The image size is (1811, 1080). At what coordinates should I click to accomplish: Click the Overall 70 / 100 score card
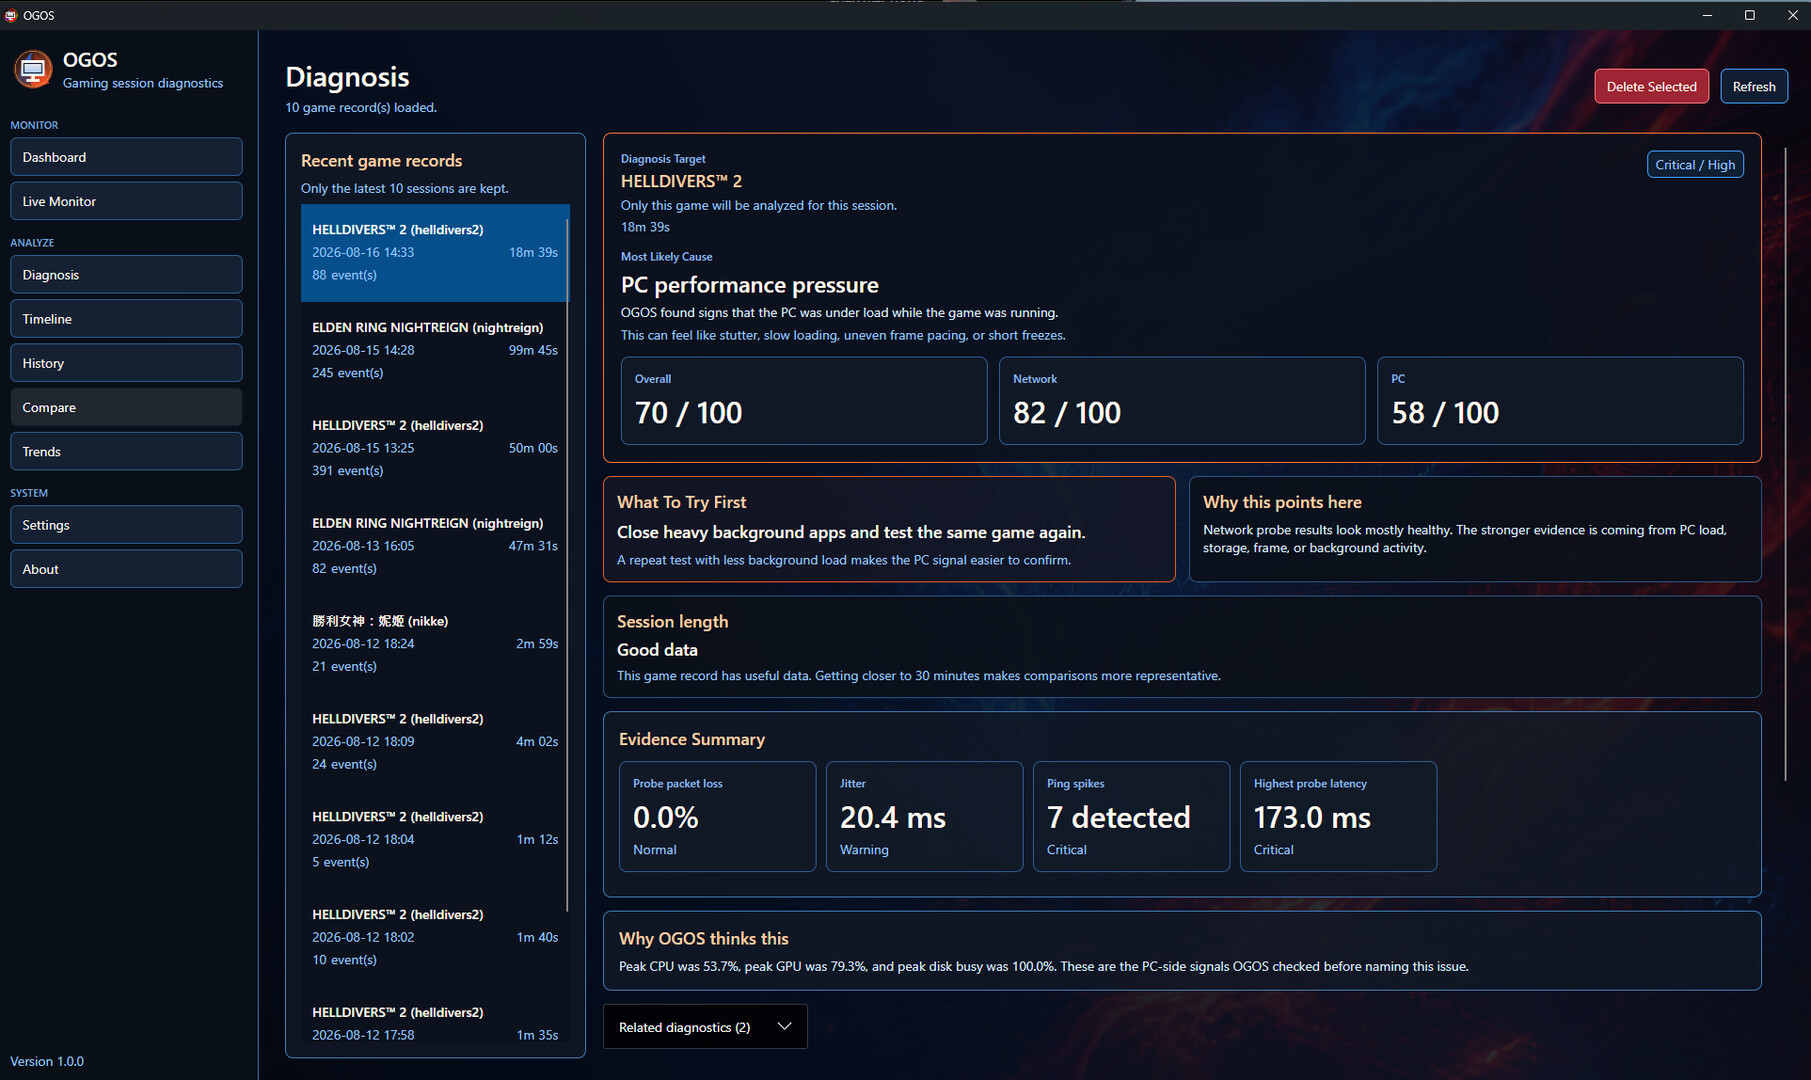point(804,401)
